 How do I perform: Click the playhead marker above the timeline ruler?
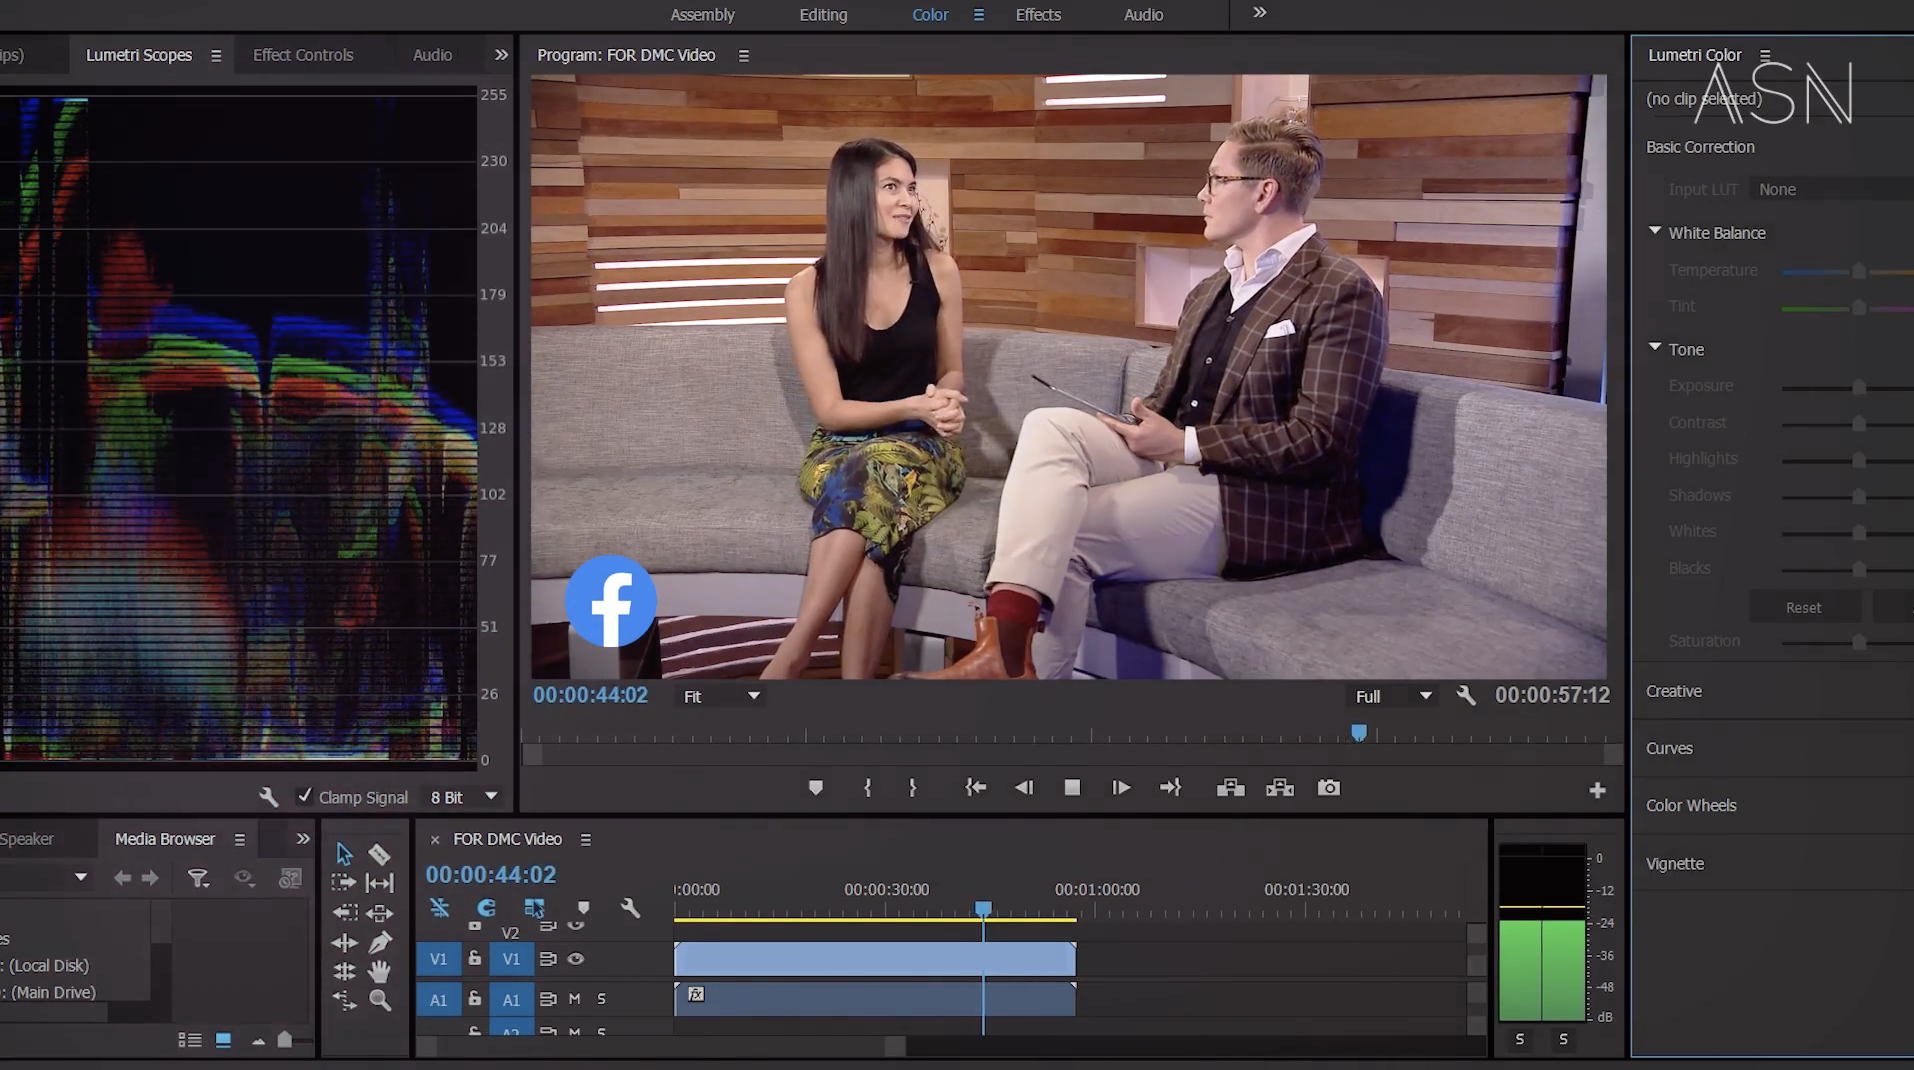1358,732
